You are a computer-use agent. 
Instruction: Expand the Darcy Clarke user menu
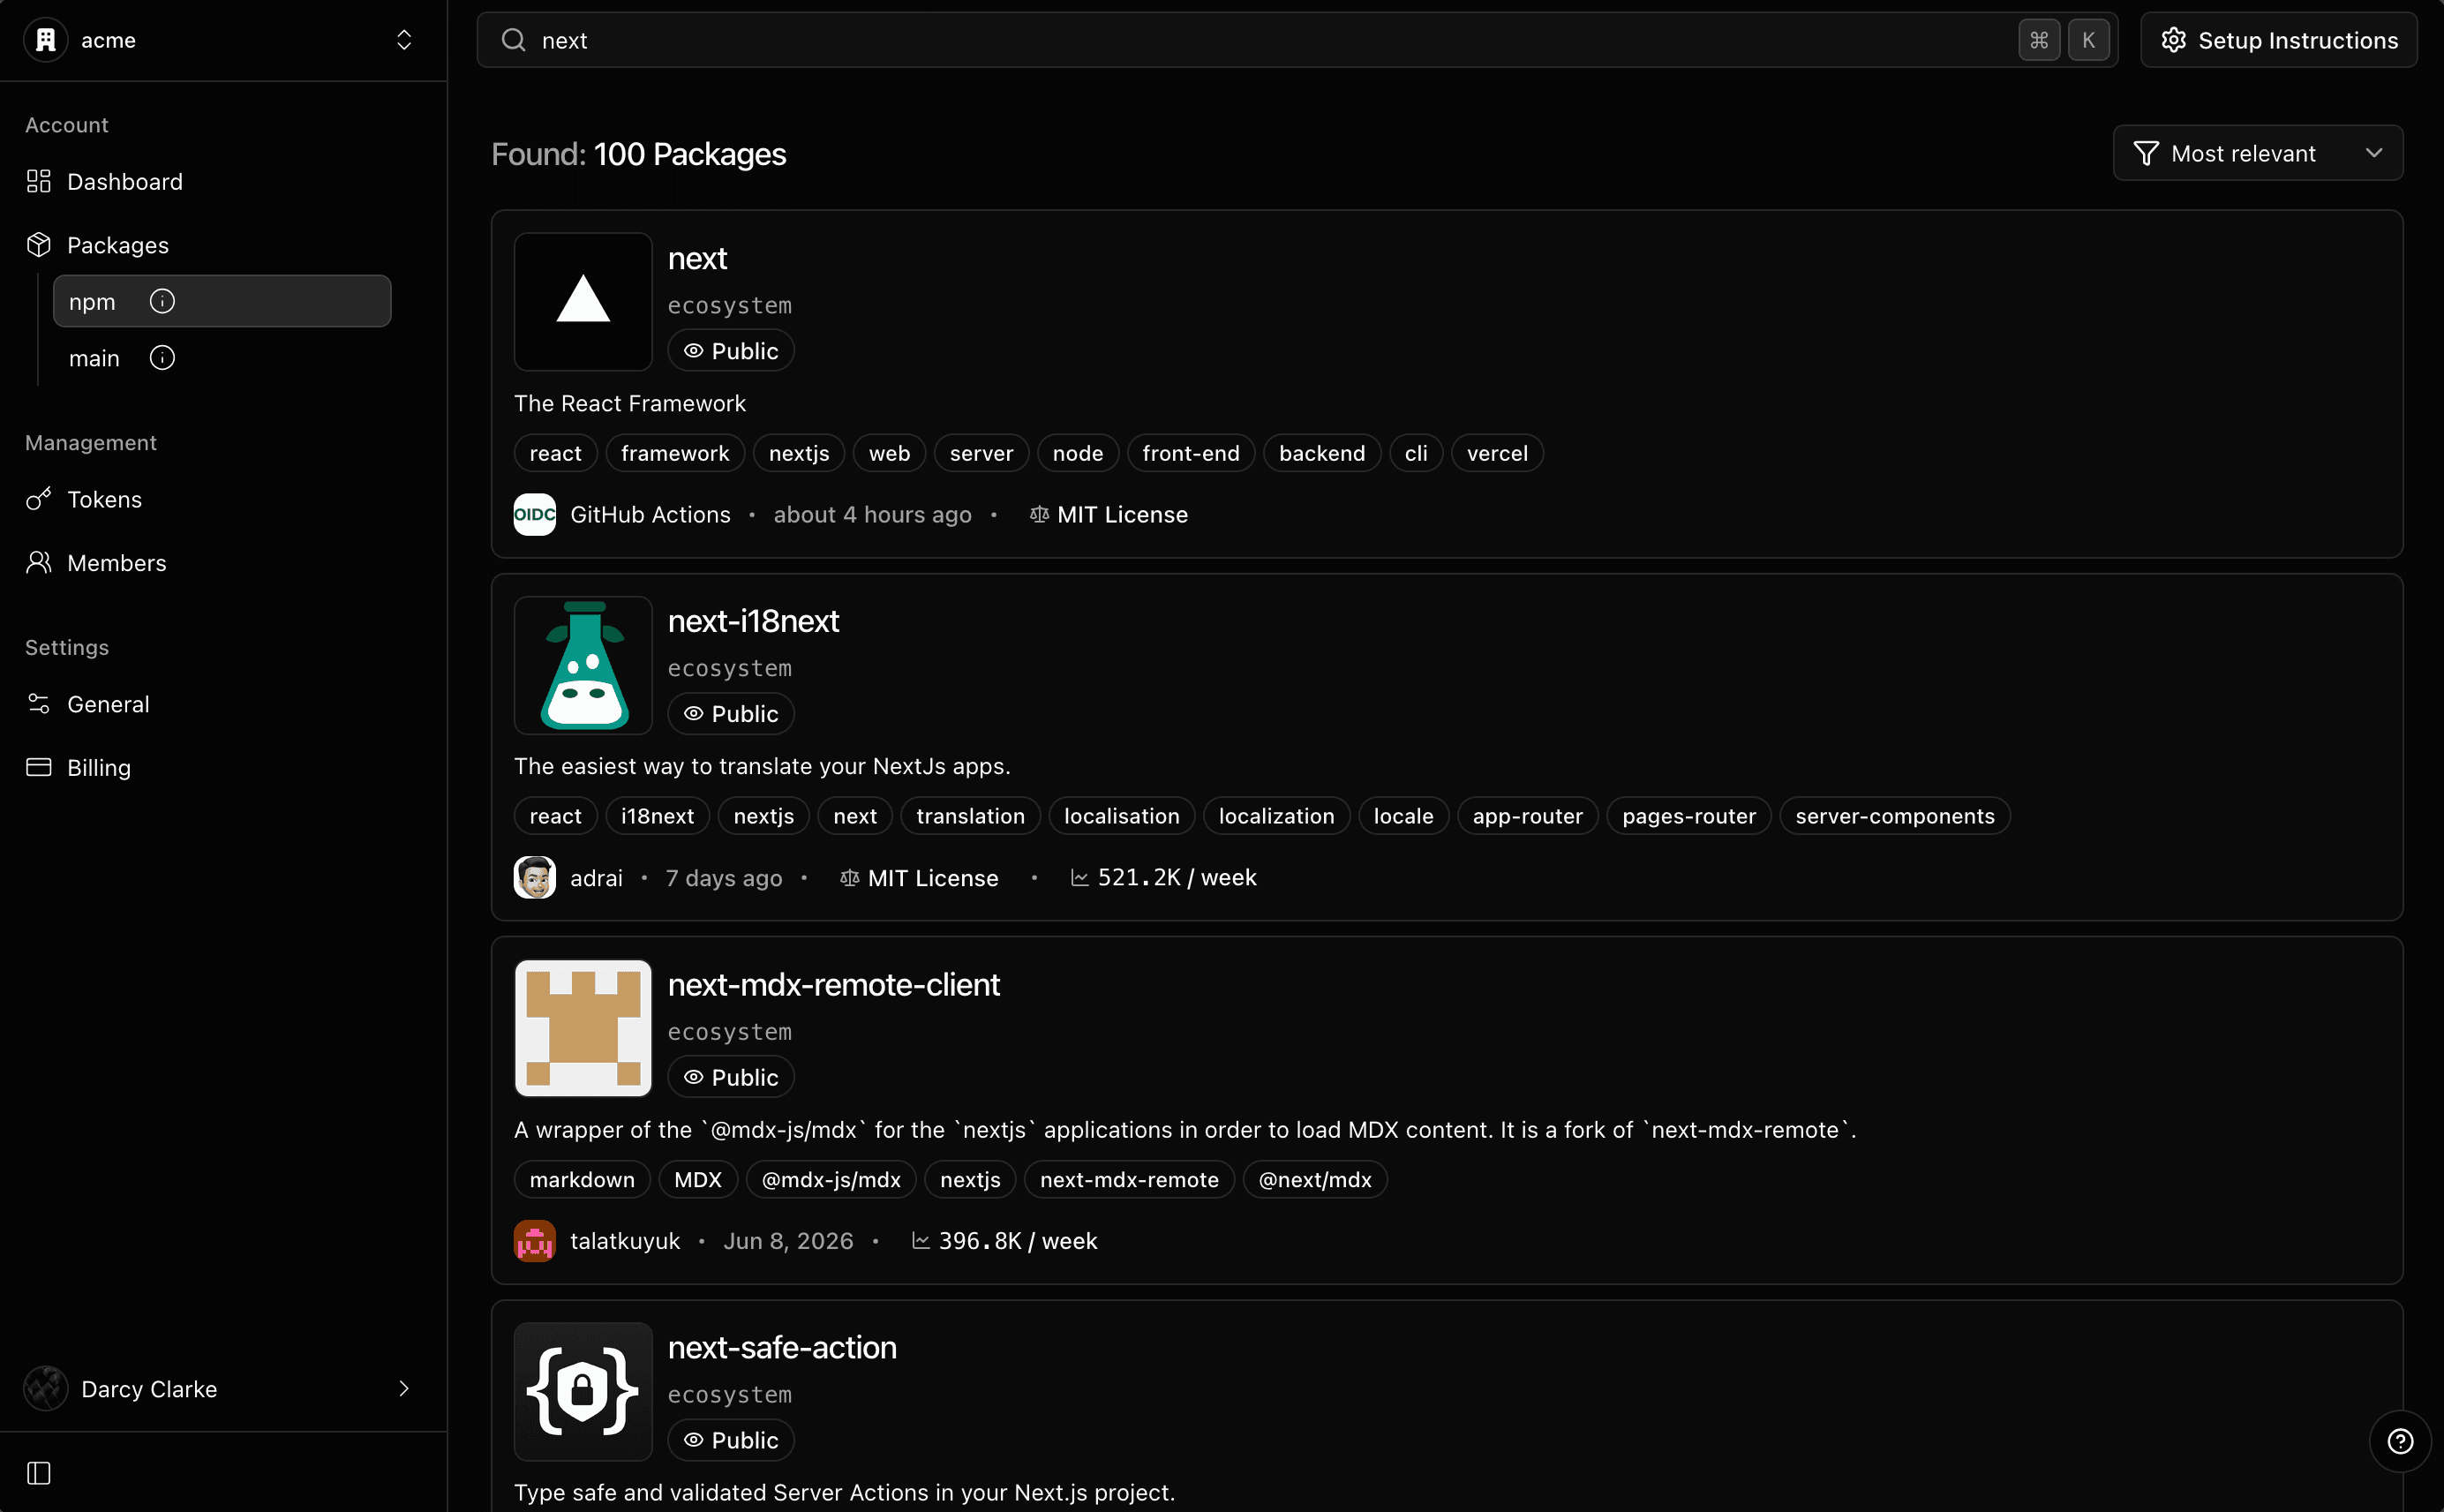pyautogui.click(x=223, y=1388)
